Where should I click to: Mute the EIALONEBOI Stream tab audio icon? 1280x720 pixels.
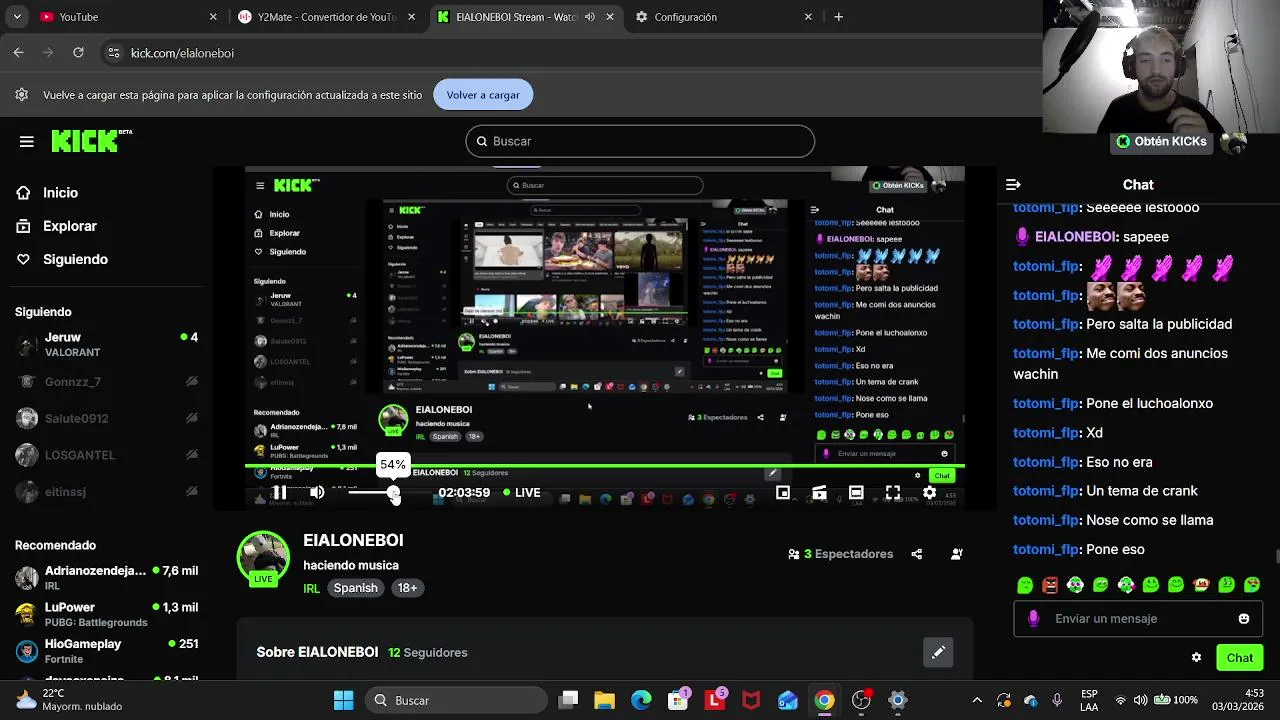tap(589, 17)
